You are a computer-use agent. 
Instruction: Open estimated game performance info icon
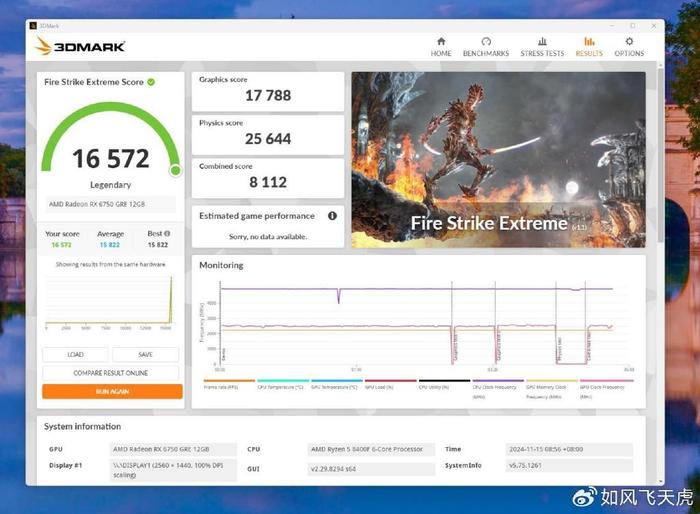pyautogui.click(x=332, y=216)
